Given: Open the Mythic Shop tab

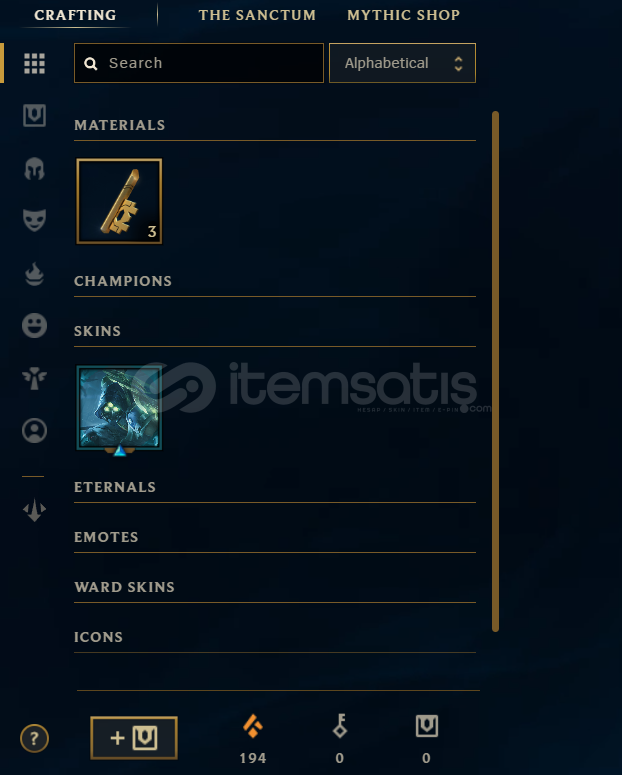Looking at the screenshot, I should [x=403, y=15].
